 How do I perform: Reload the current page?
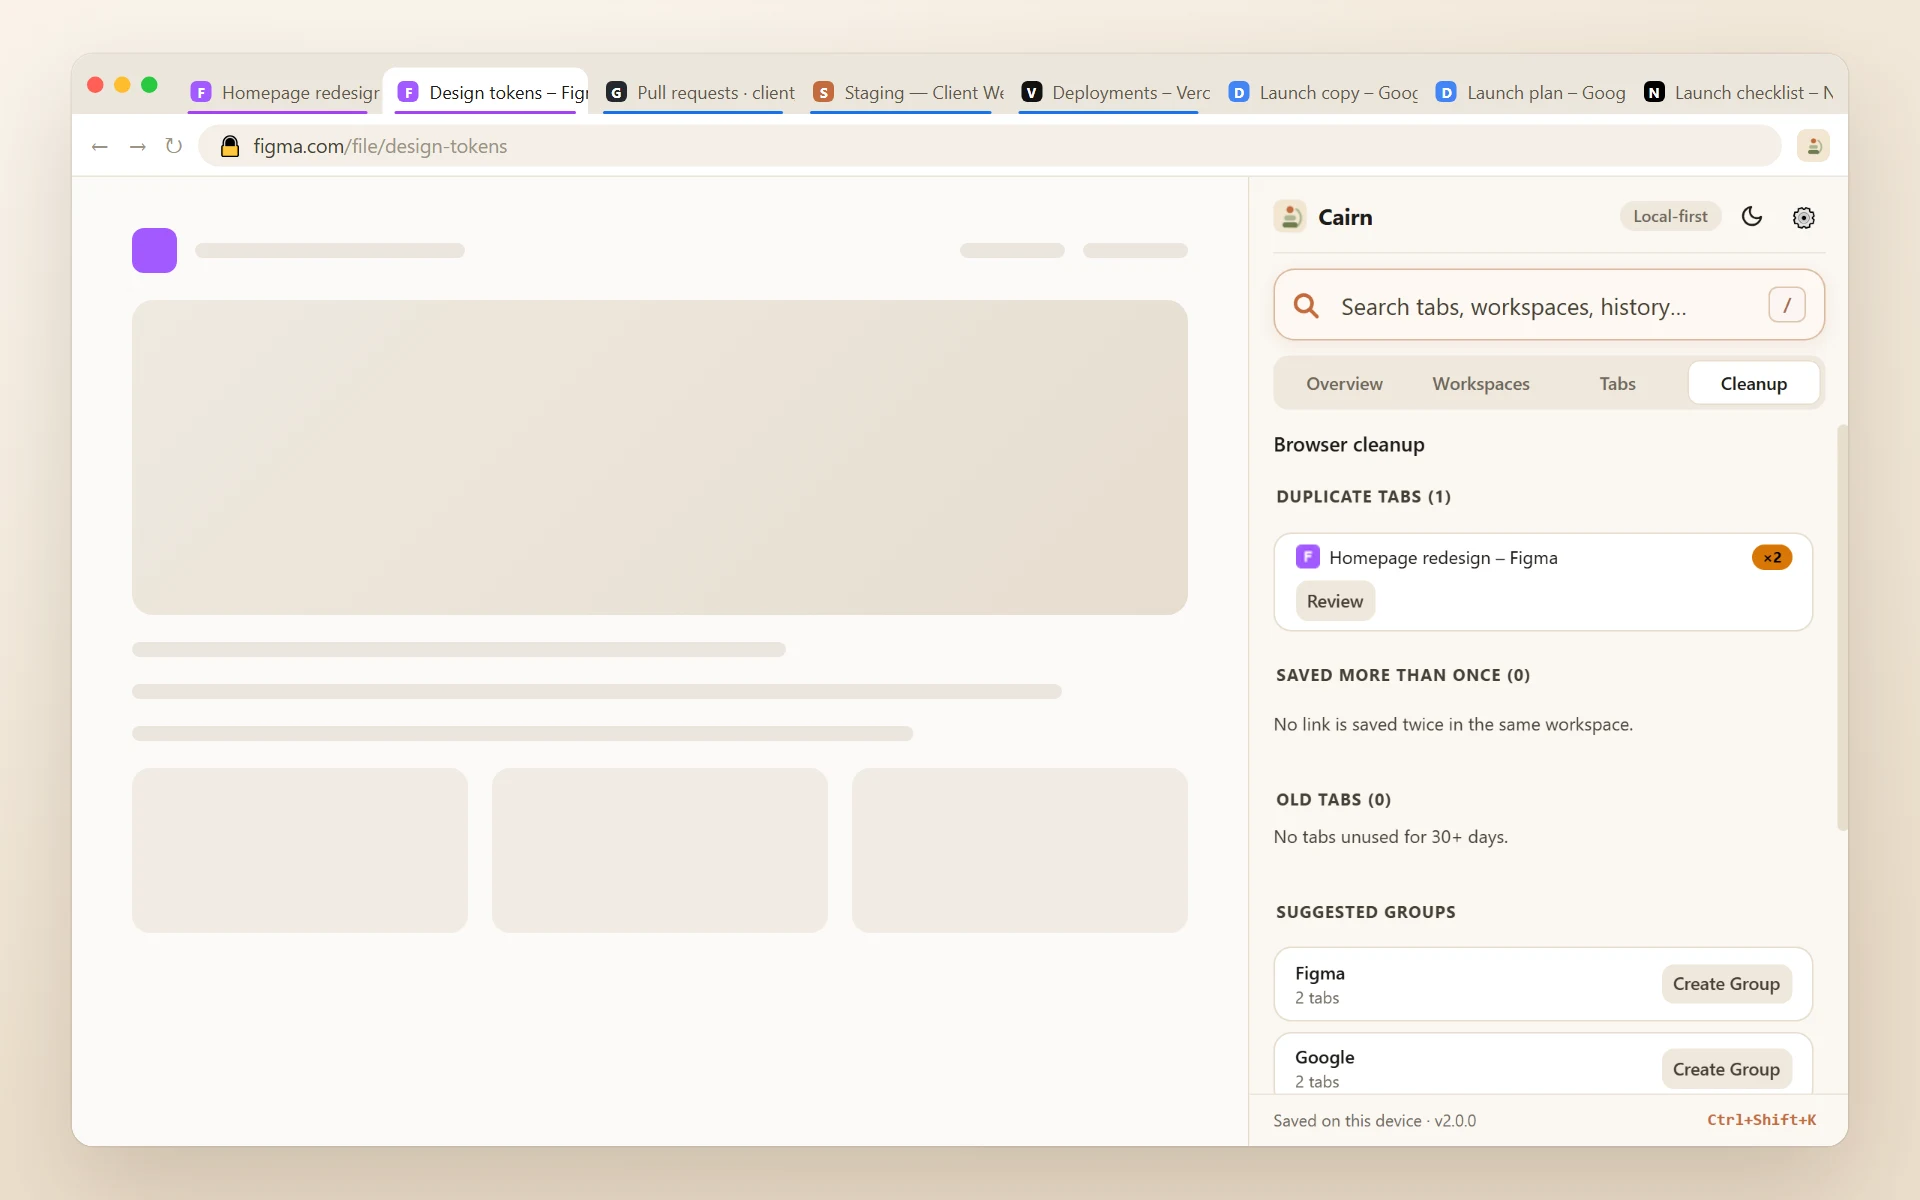point(174,146)
